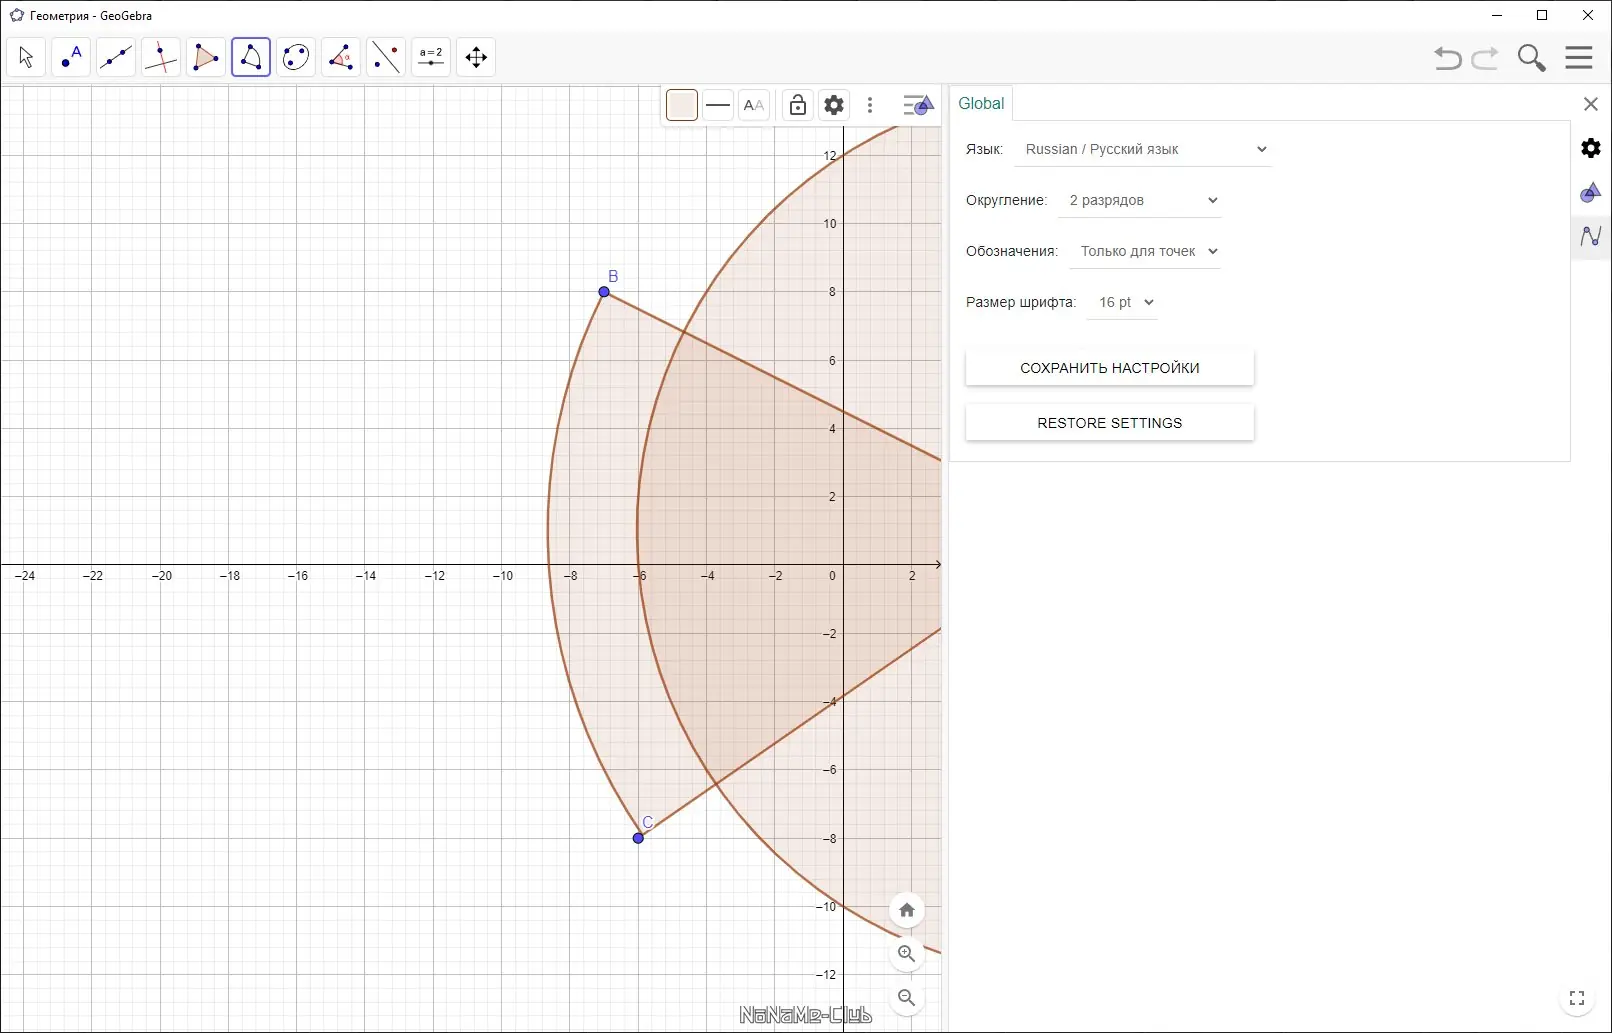
Task: Open the labeling dropdown
Action: pyautogui.click(x=1145, y=251)
